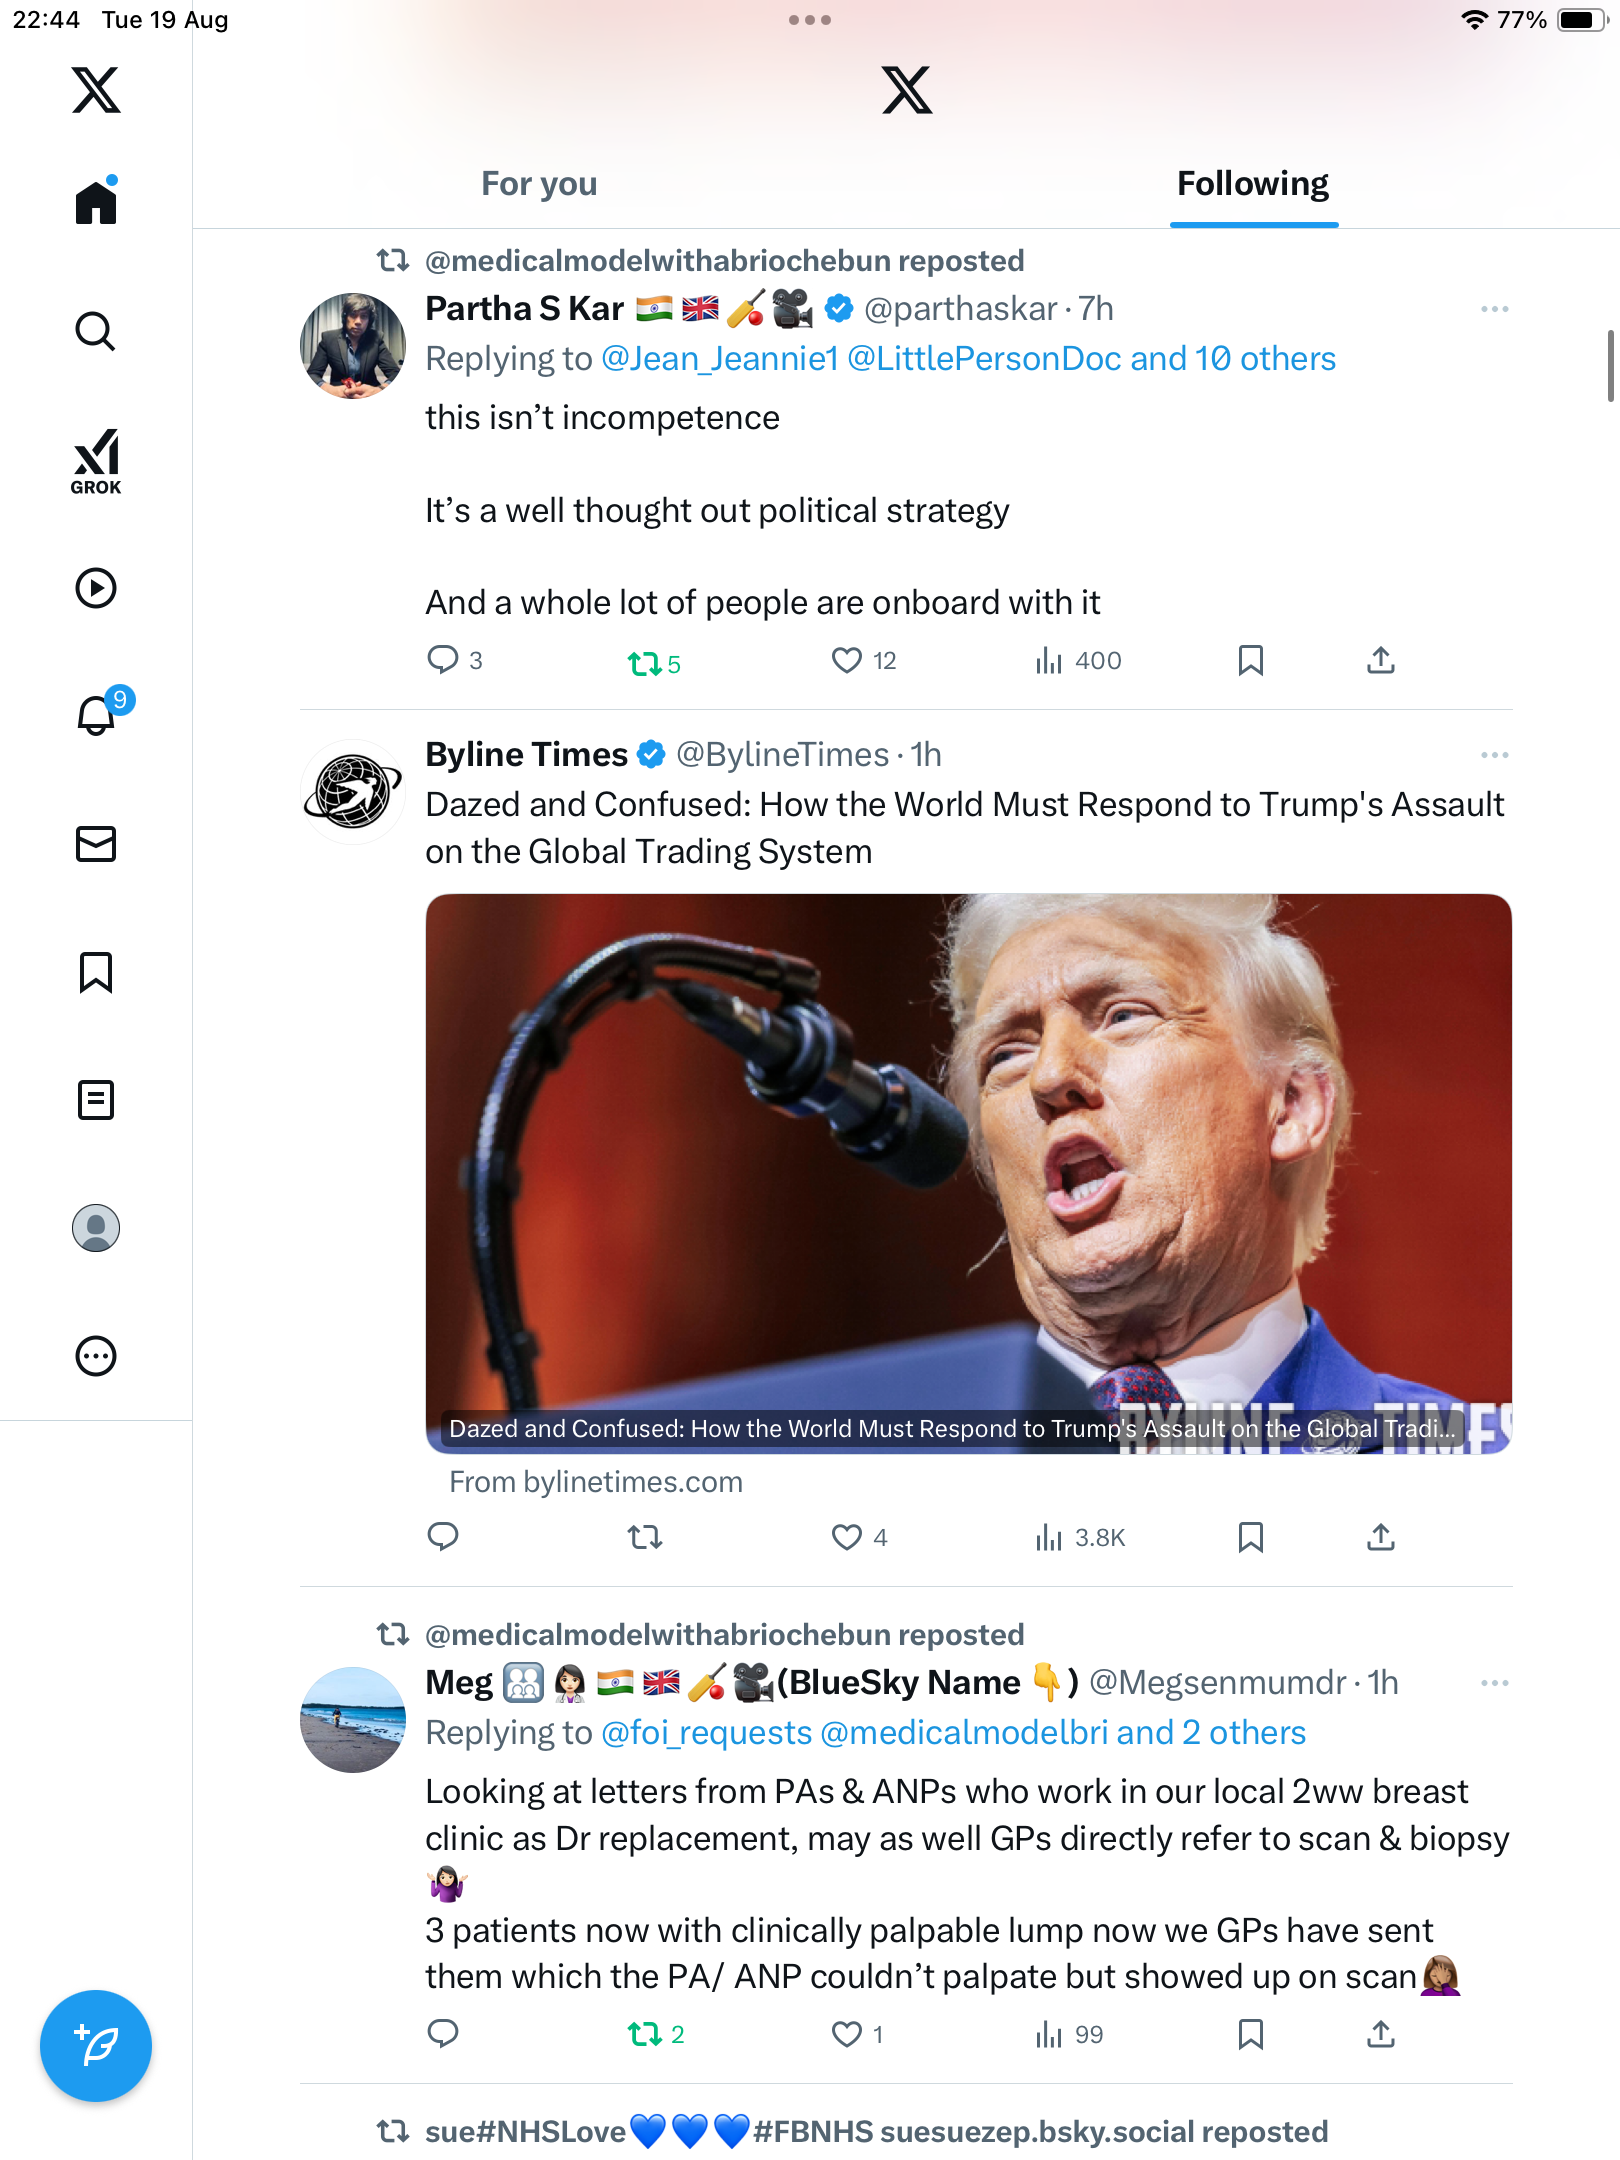Open the profile avatar icon in sidebar

tap(96, 1228)
